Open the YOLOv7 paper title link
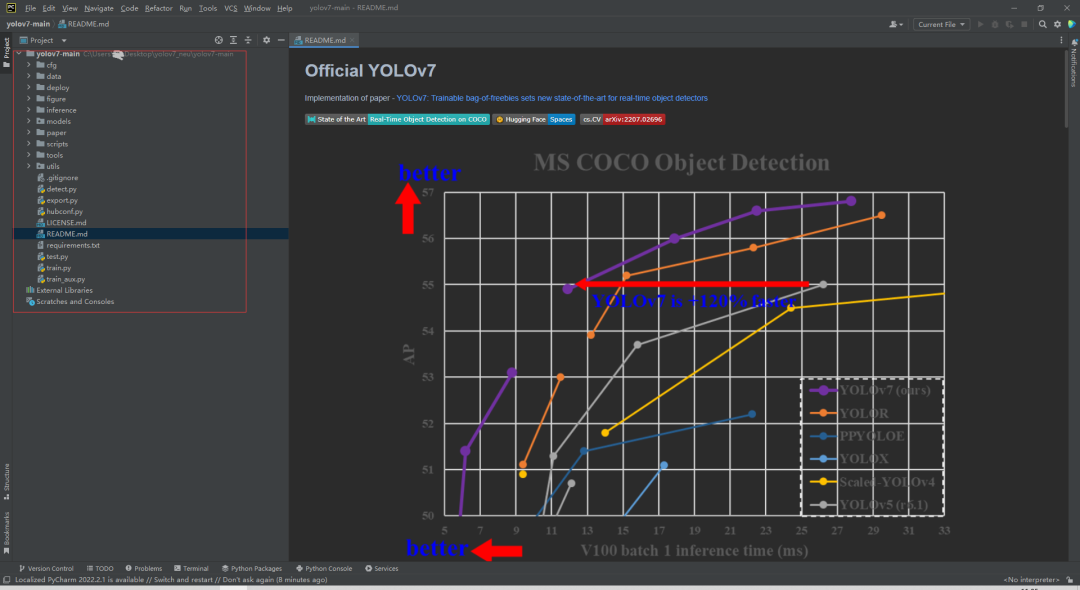 pos(552,98)
